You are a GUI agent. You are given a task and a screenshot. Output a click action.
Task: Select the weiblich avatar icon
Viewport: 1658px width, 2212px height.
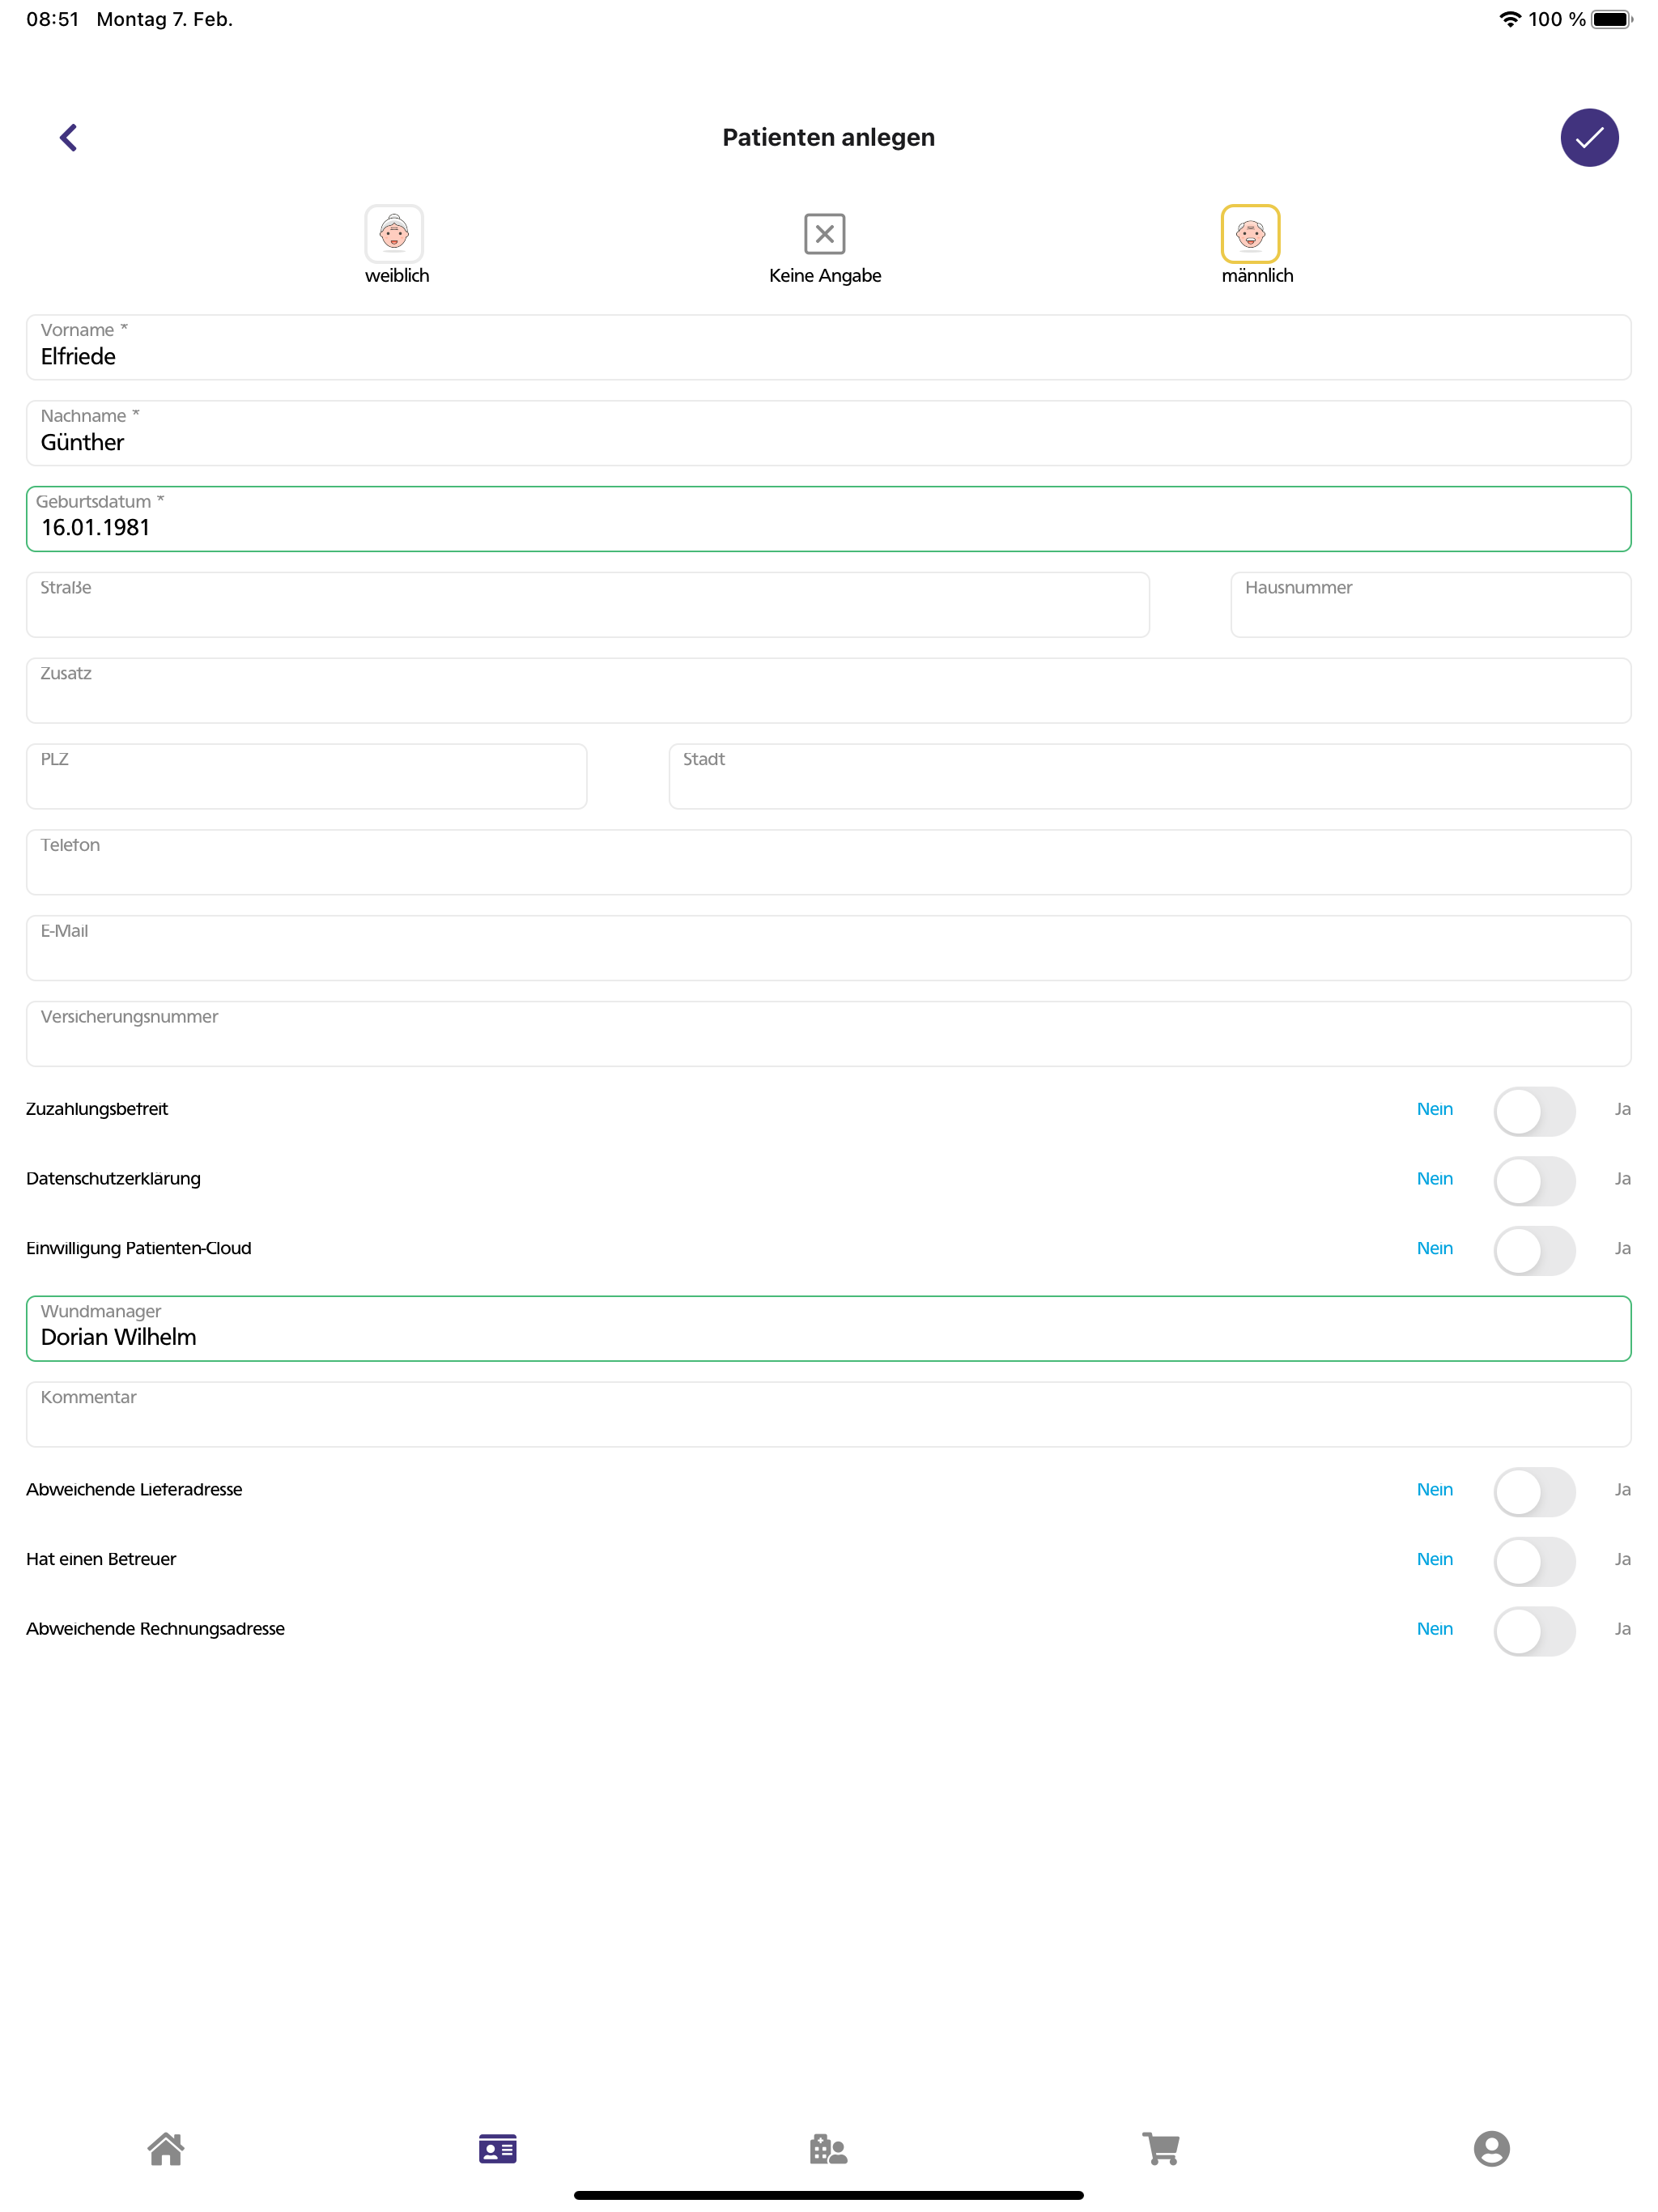394,233
